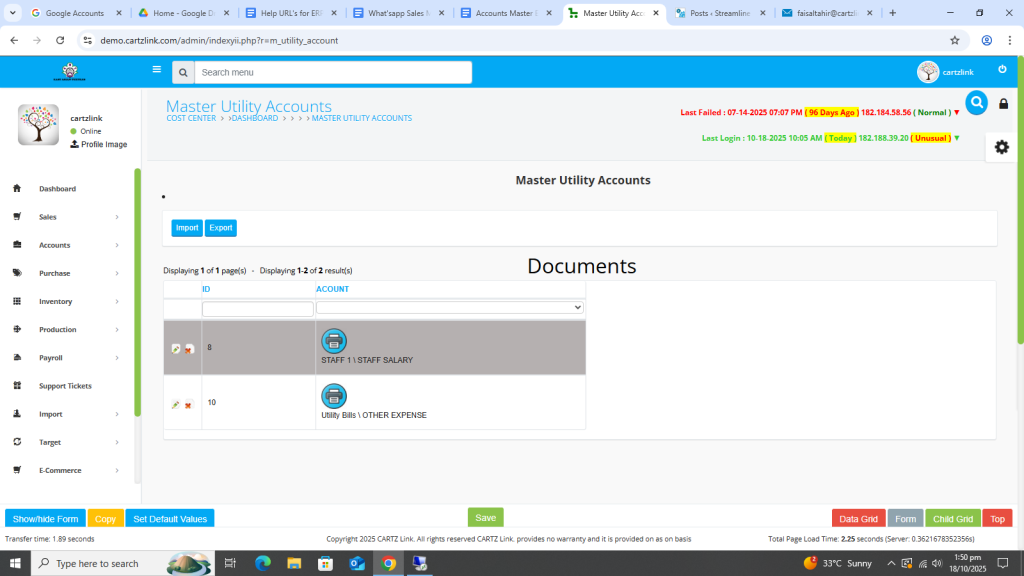Delete the record with ID 10
This screenshot has width=1024, height=576.
[x=188, y=405]
